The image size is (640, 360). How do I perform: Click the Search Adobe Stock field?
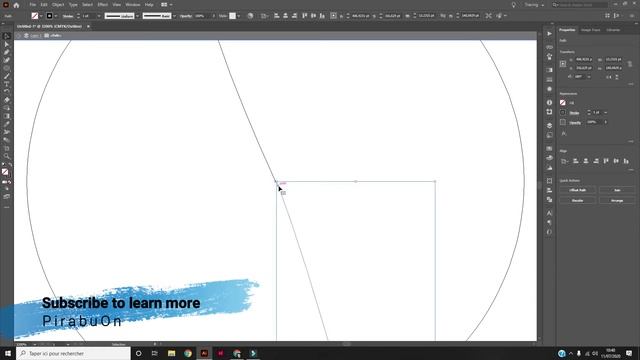[580, 5]
